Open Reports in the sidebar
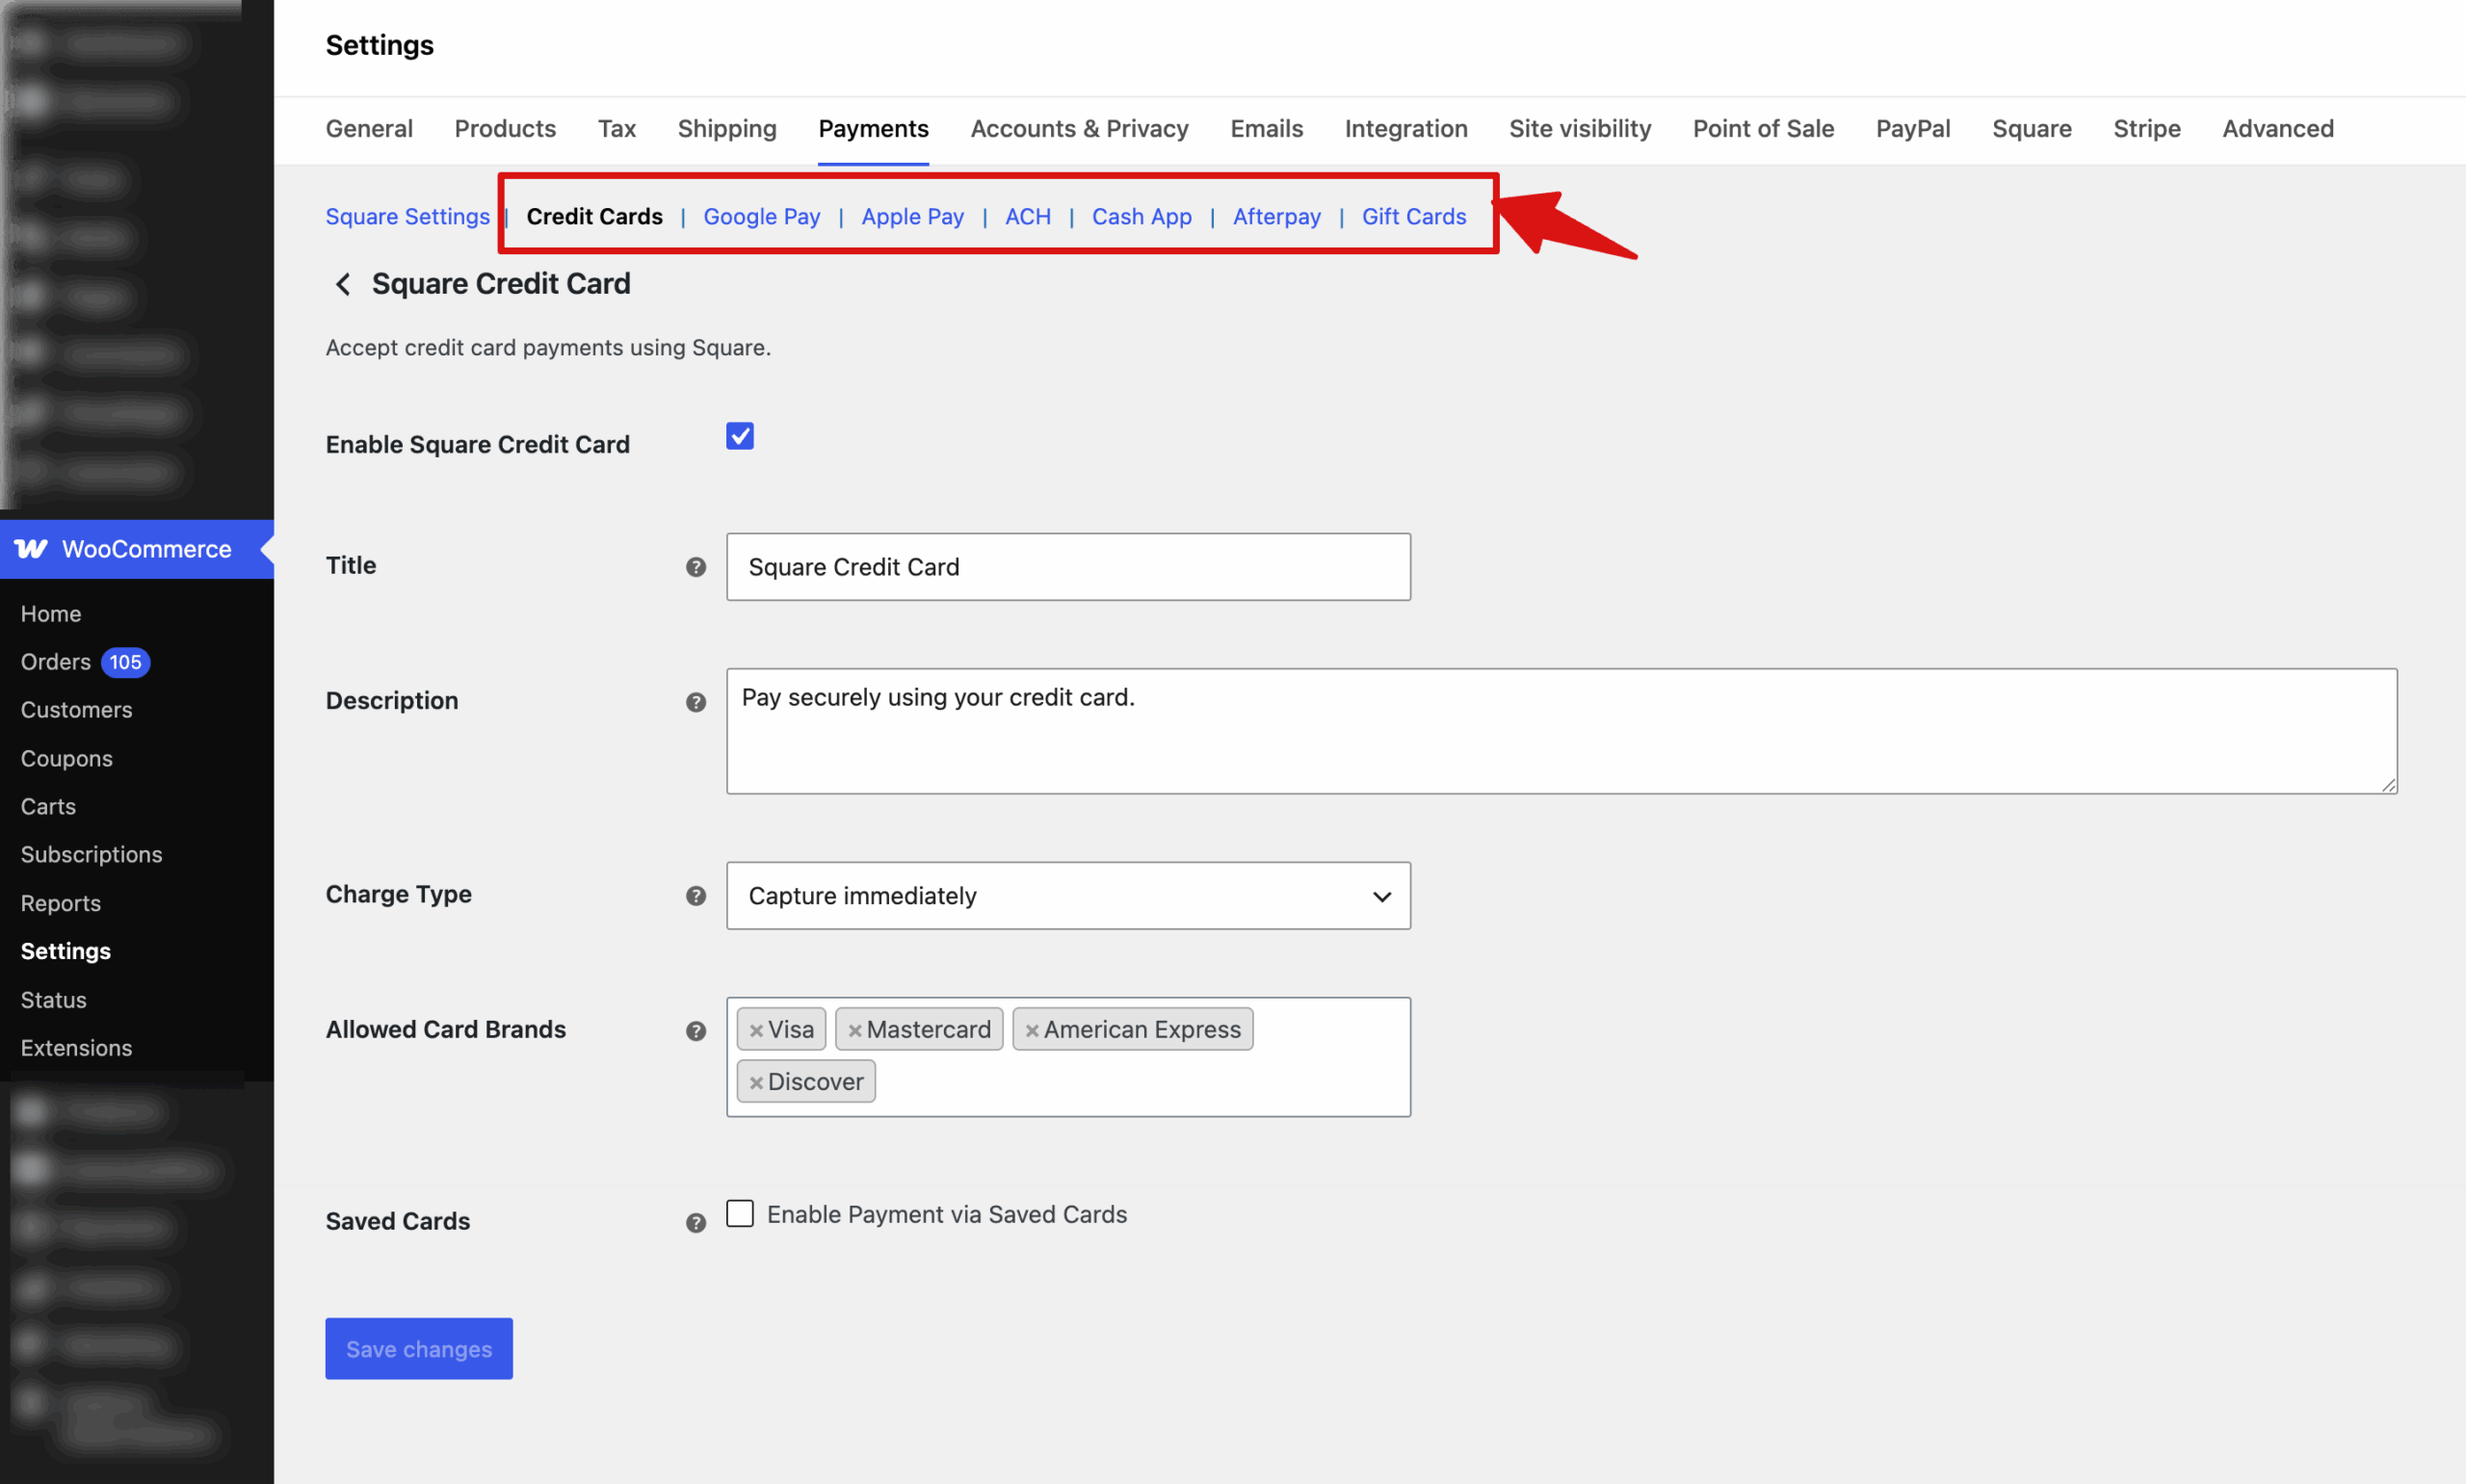 [60, 904]
